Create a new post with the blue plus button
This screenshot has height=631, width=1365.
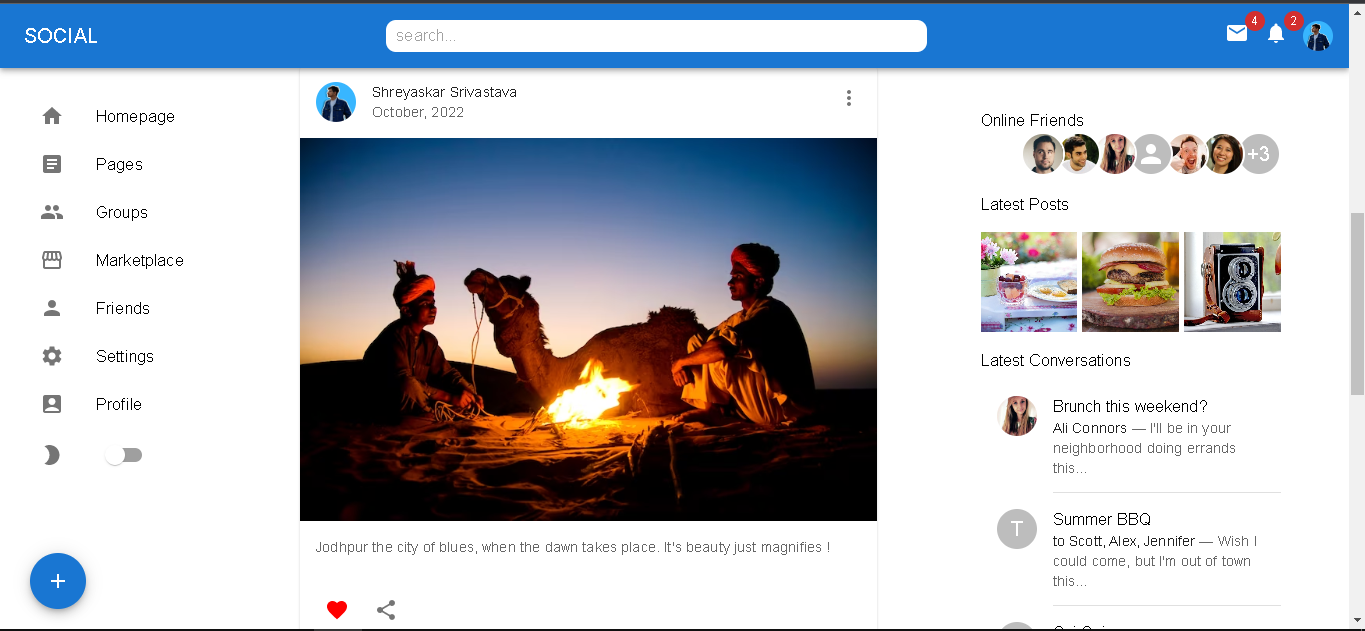click(58, 581)
